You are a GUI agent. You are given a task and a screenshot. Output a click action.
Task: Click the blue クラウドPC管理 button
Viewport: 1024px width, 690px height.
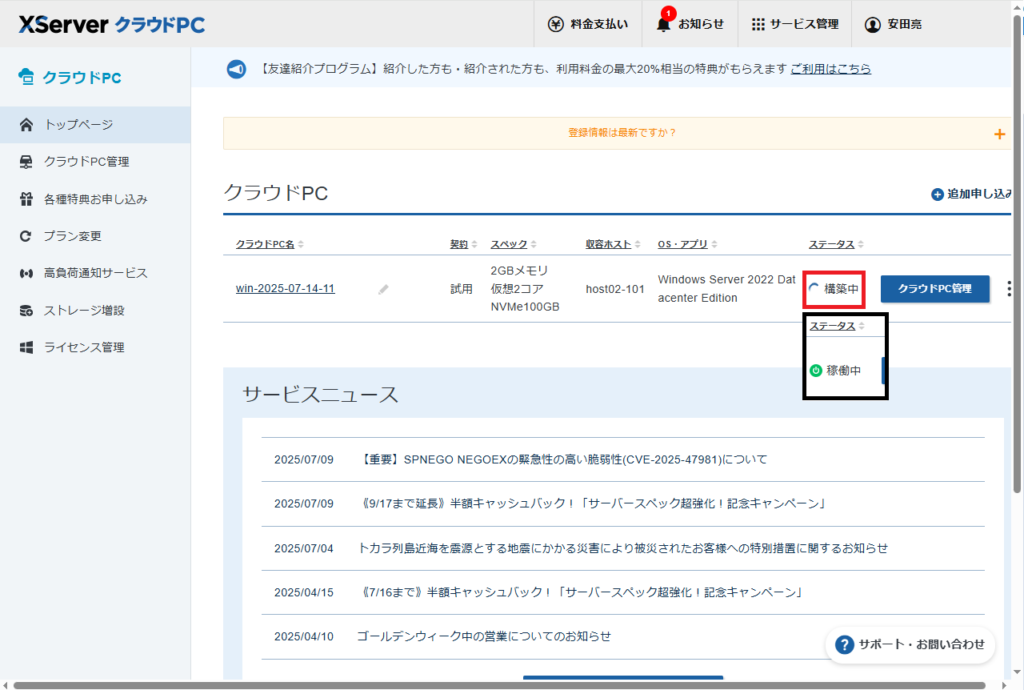(x=935, y=289)
